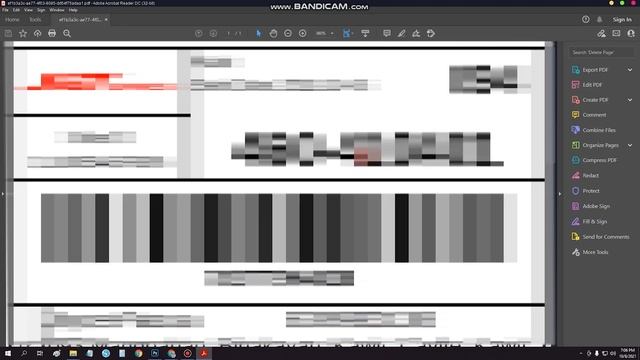Switch to the Tools tab
640x360 pixels.
[x=35, y=20]
